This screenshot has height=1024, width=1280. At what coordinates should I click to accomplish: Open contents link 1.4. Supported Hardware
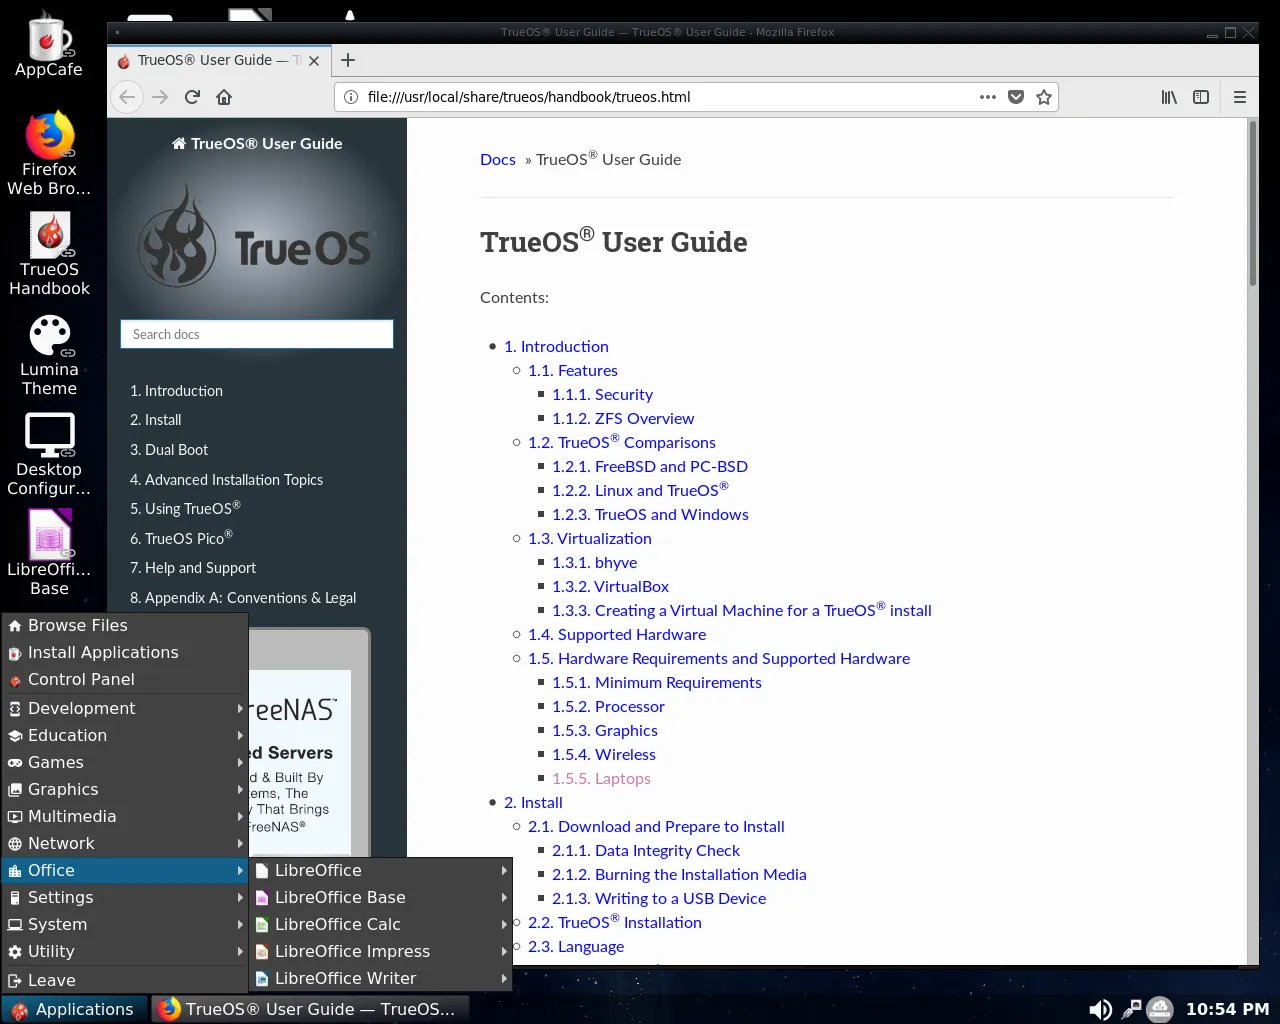point(617,634)
